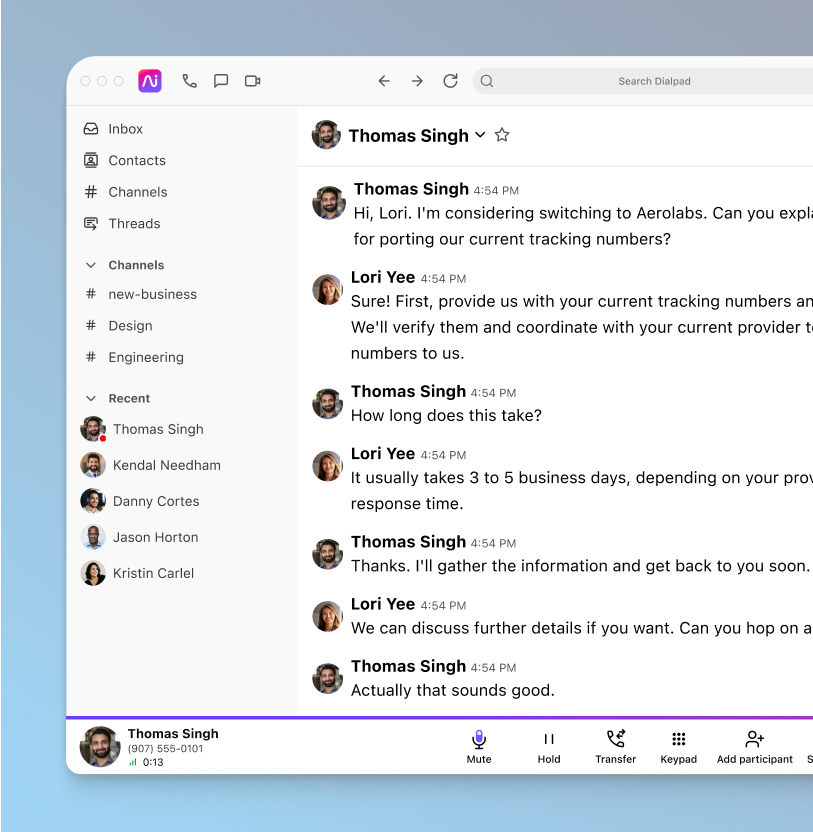Select Danny Cortes in Recent list
The height and width of the screenshot is (832, 813).
[x=156, y=501]
